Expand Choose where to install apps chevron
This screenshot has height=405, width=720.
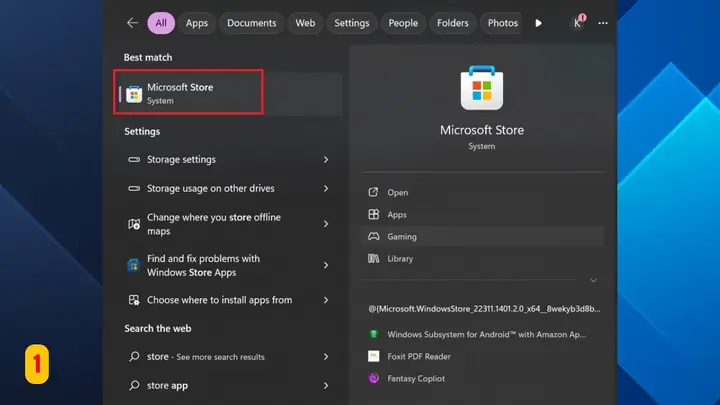tap(326, 300)
